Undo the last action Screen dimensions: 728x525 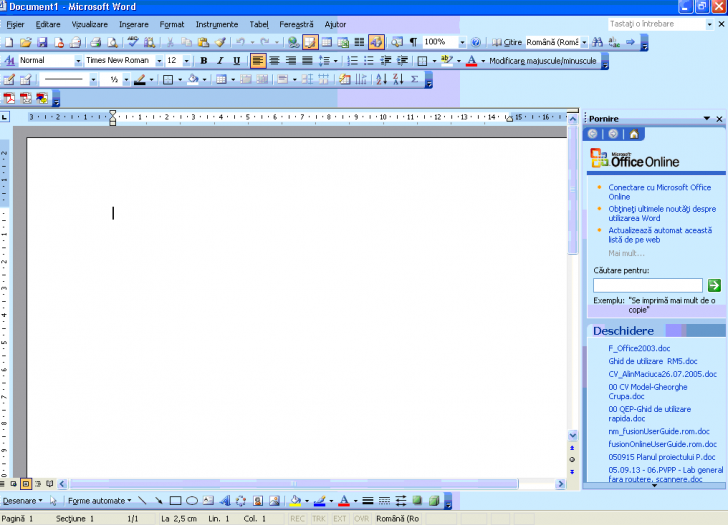[240, 43]
